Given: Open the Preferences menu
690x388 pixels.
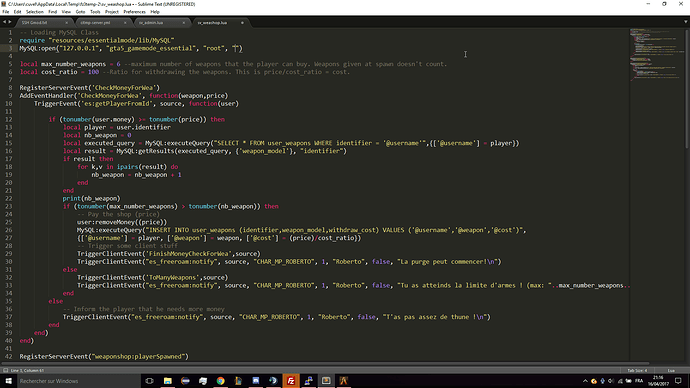Looking at the screenshot, I should tap(134, 12).
